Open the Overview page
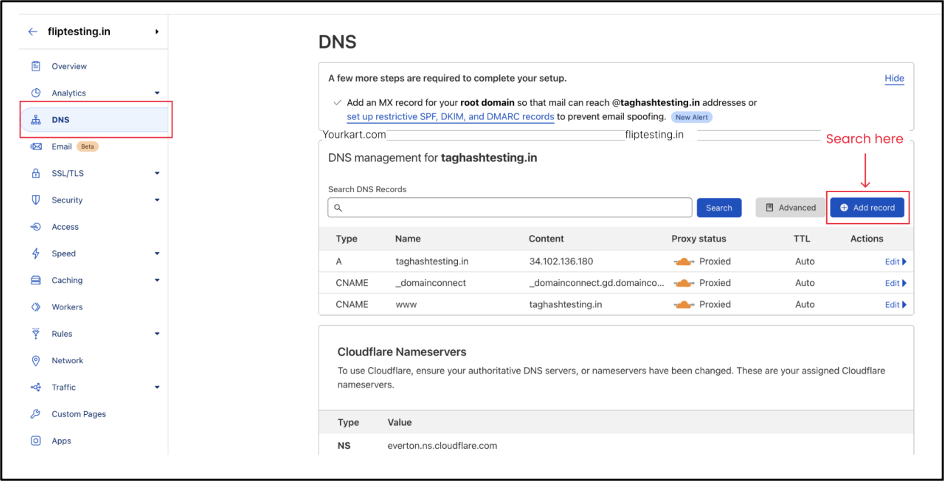 click(69, 66)
